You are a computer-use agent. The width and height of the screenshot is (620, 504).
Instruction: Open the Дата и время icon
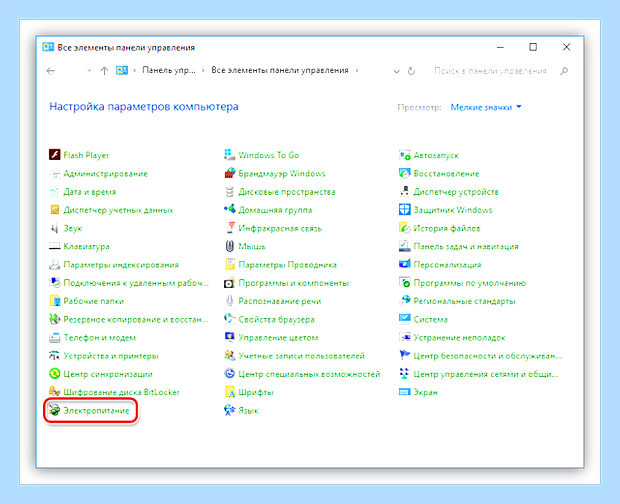[54, 191]
